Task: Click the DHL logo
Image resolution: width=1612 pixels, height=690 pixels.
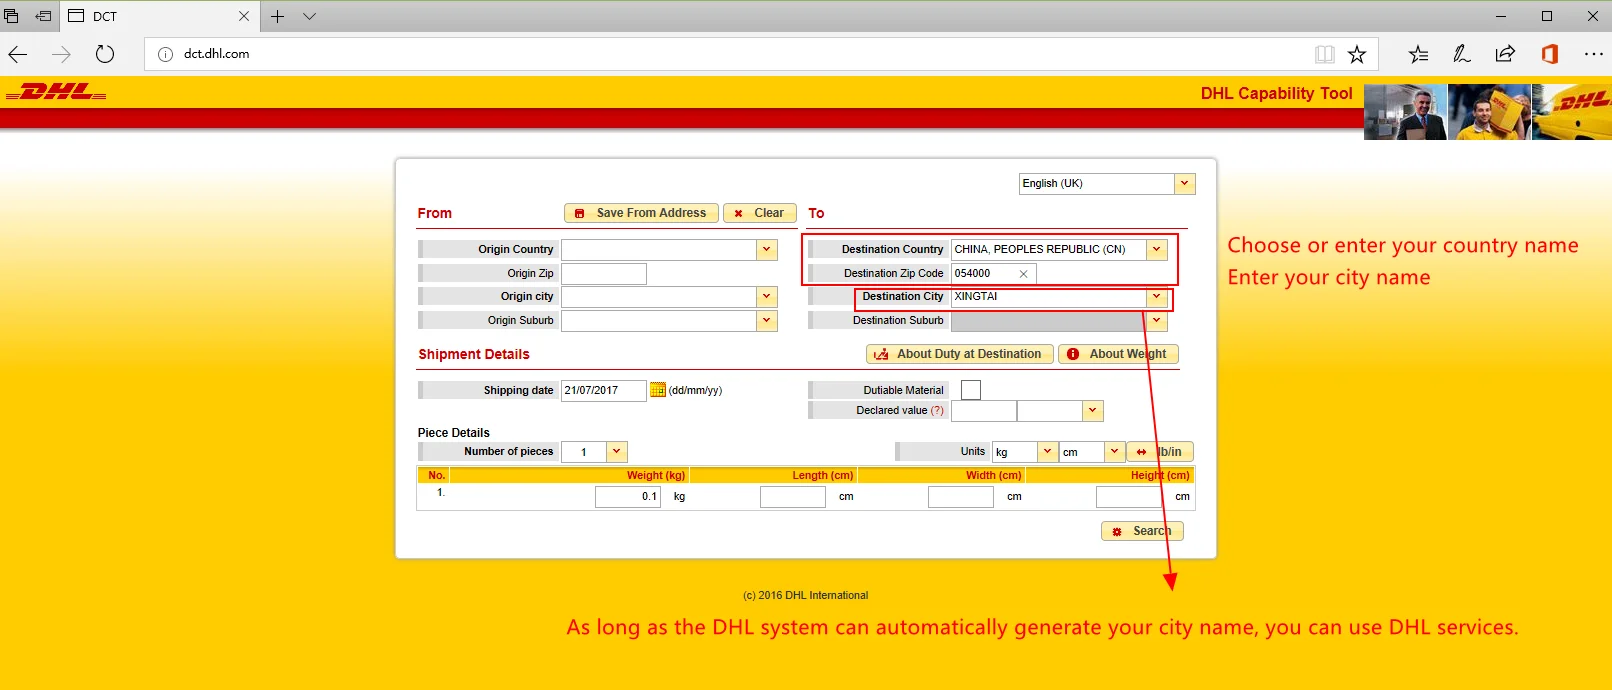Action: [x=56, y=92]
